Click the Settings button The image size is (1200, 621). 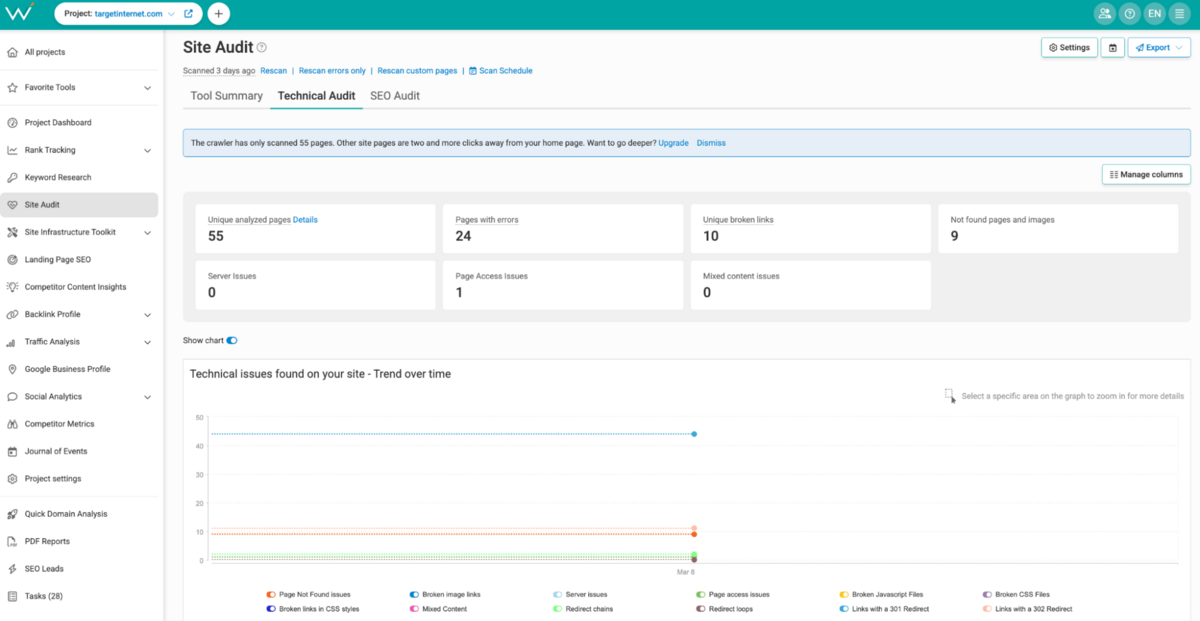(1069, 47)
